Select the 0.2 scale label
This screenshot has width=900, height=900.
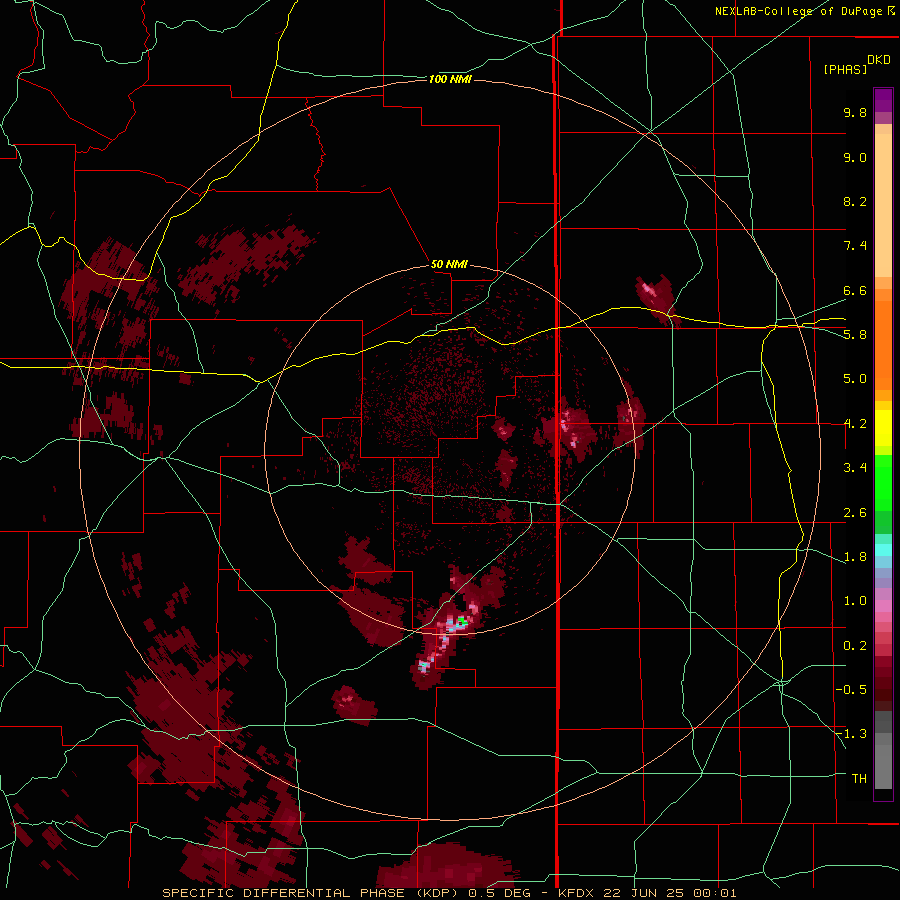click(x=855, y=646)
